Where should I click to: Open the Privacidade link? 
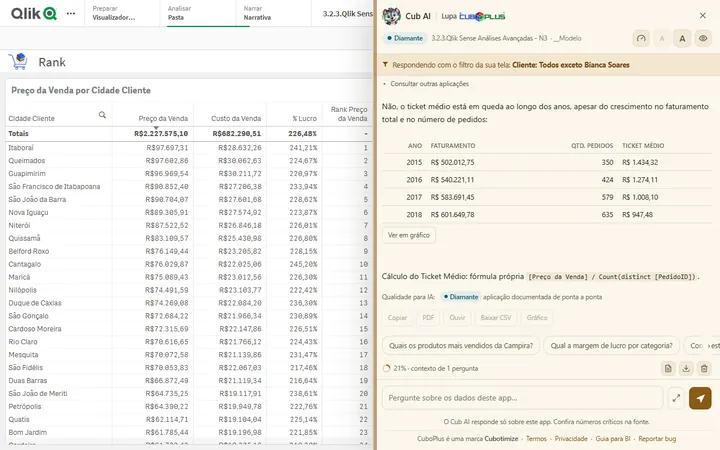tap(571, 439)
